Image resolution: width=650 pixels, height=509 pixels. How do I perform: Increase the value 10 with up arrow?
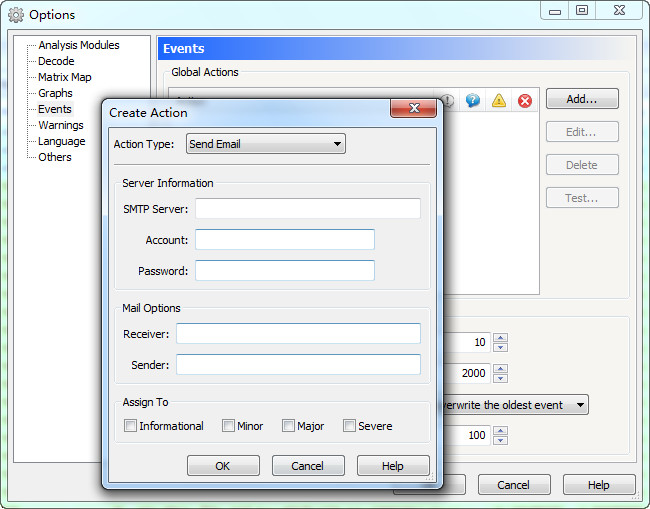pyautogui.click(x=500, y=337)
